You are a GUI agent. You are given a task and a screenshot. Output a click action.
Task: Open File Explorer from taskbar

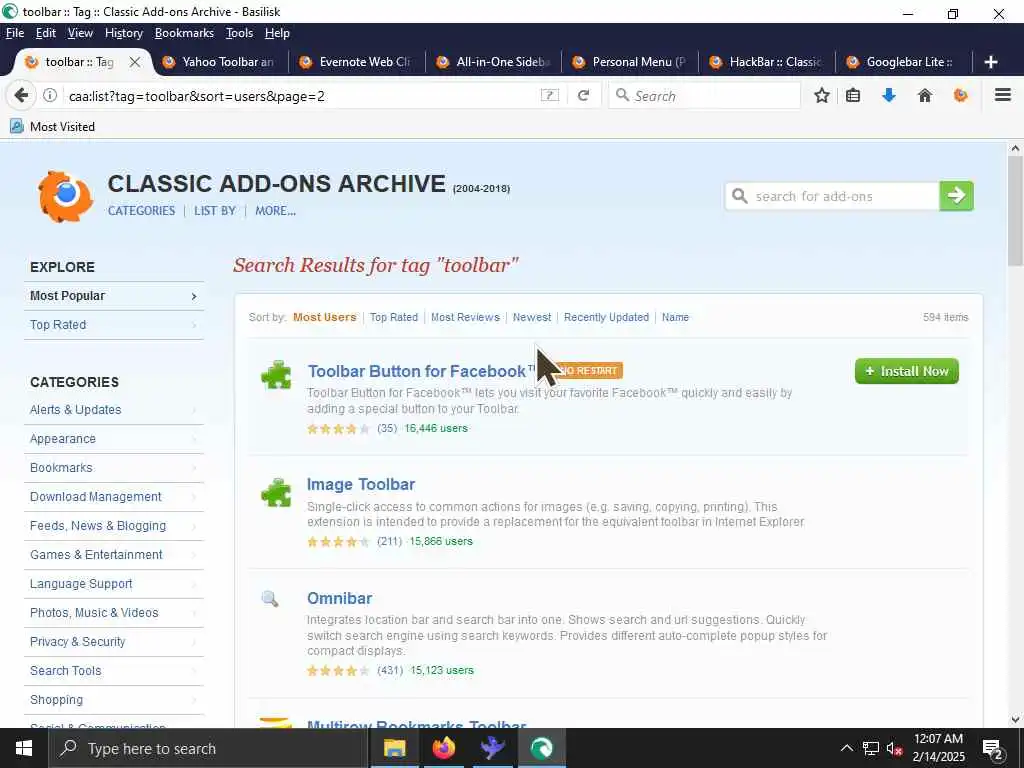[x=394, y=748]
